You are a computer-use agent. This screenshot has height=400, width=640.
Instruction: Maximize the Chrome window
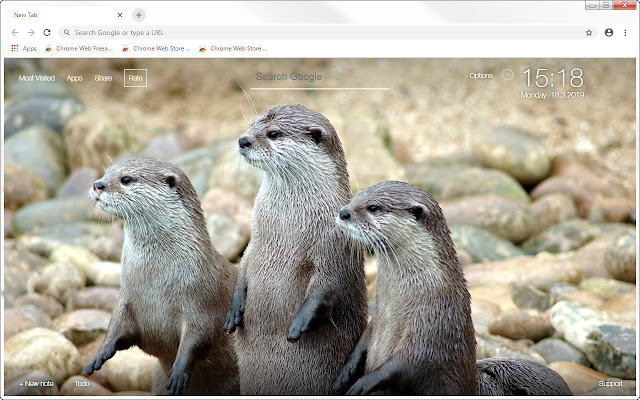[x=606, y=5]
